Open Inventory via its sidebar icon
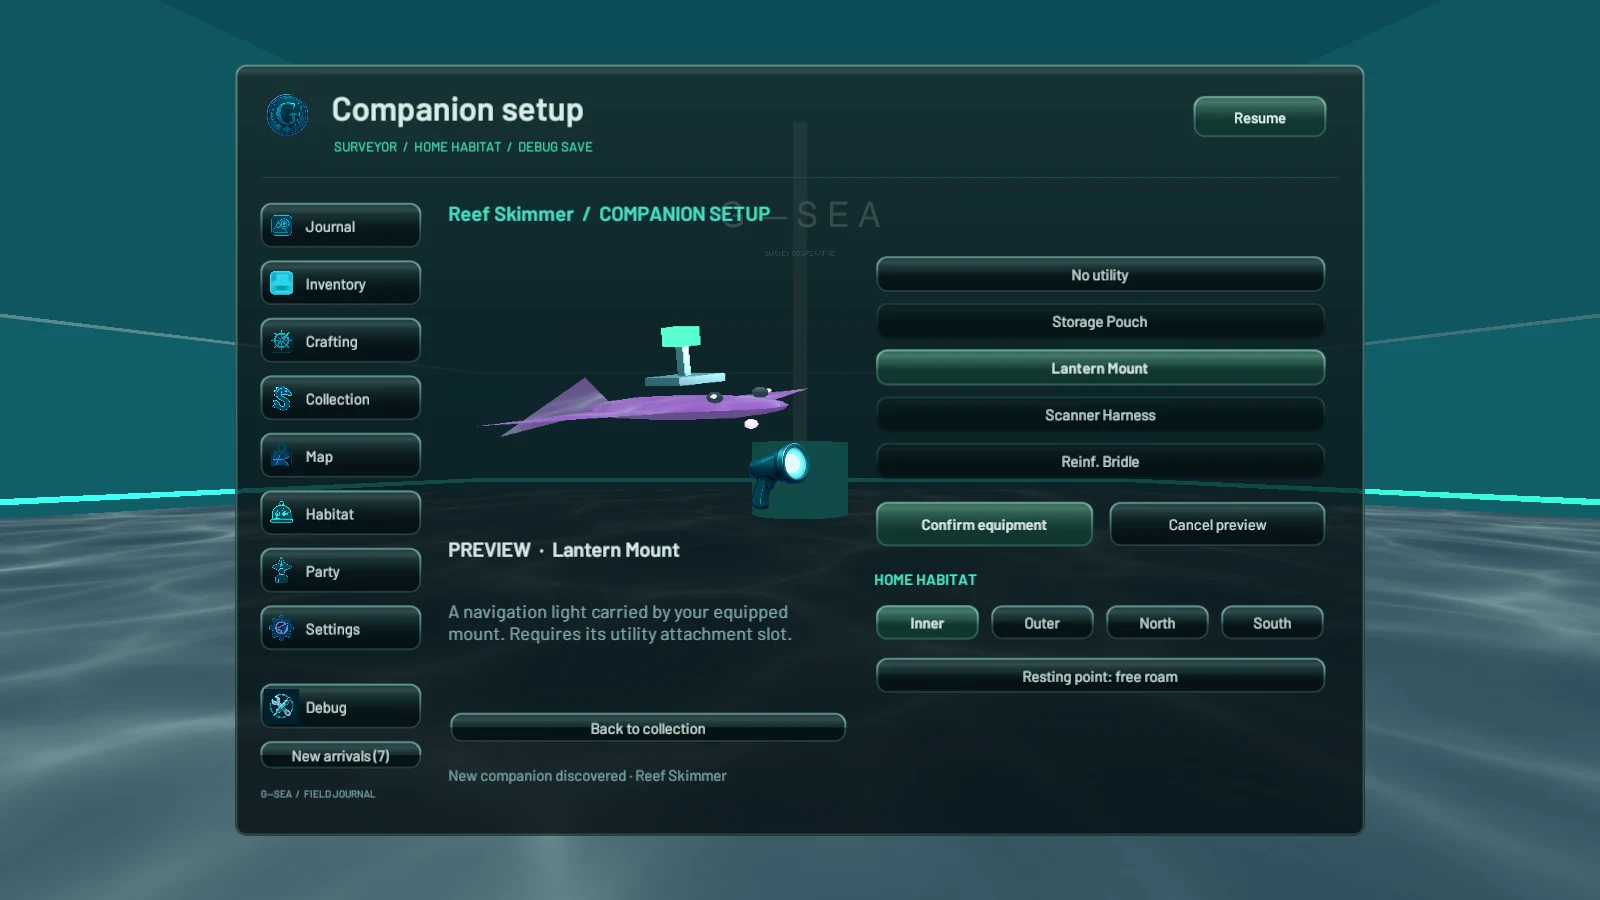1600x900 pixels. [282, 284]
